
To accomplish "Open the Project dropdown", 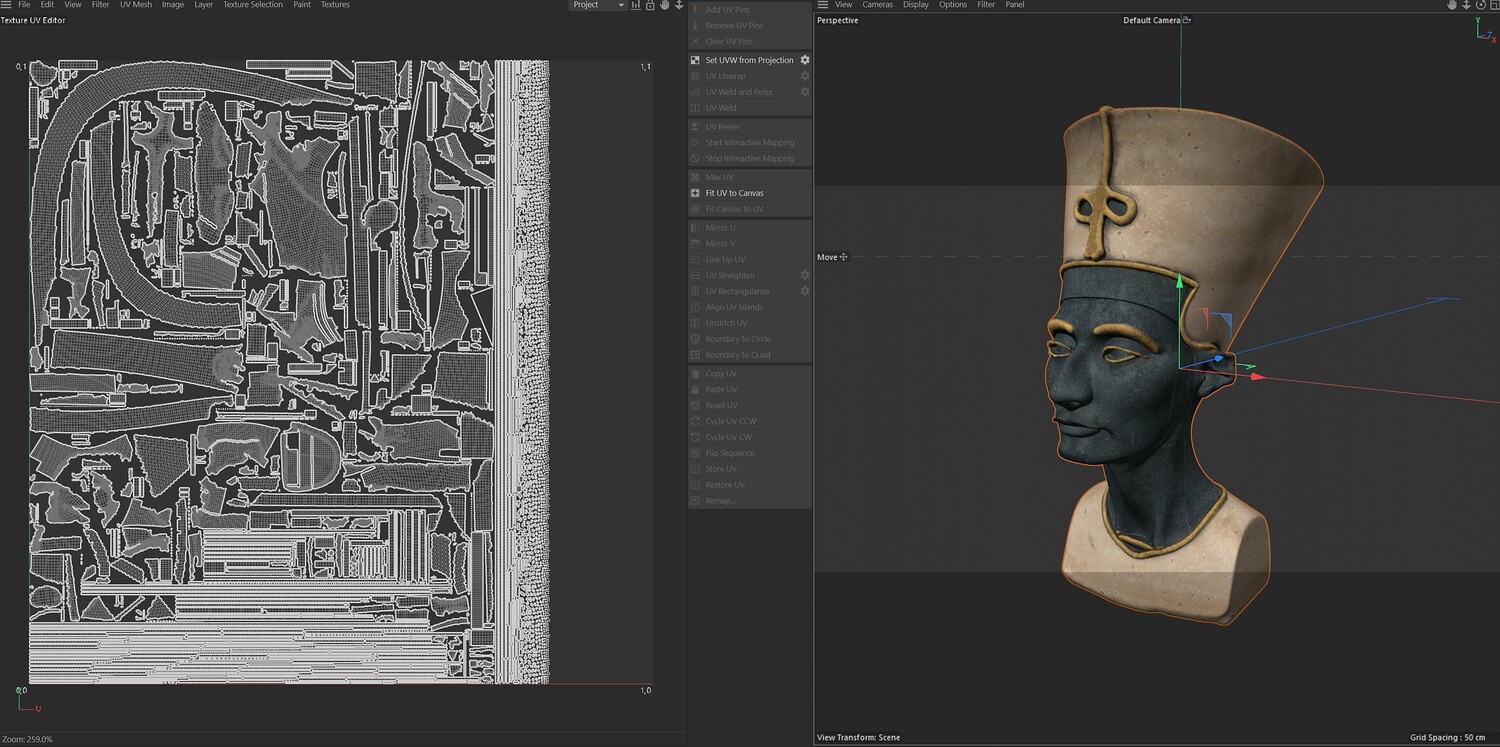I will tap(597, 5).
